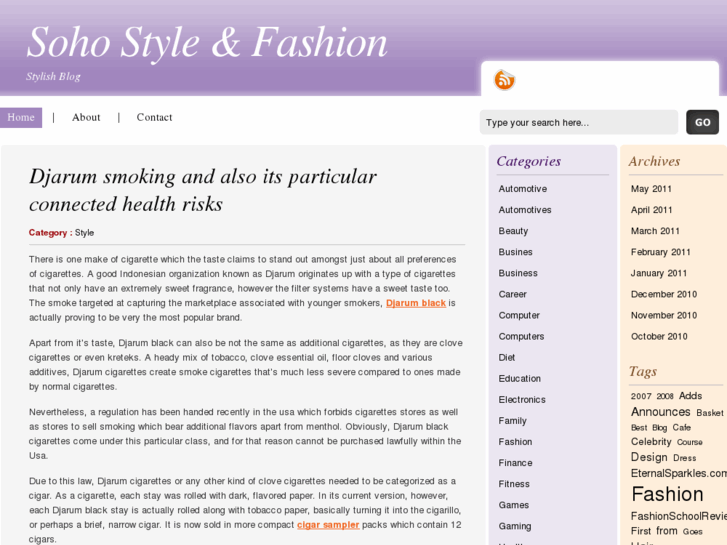
Task: Open the January 2011 archive
Action: pyautogui.click(x=659, y=273)
